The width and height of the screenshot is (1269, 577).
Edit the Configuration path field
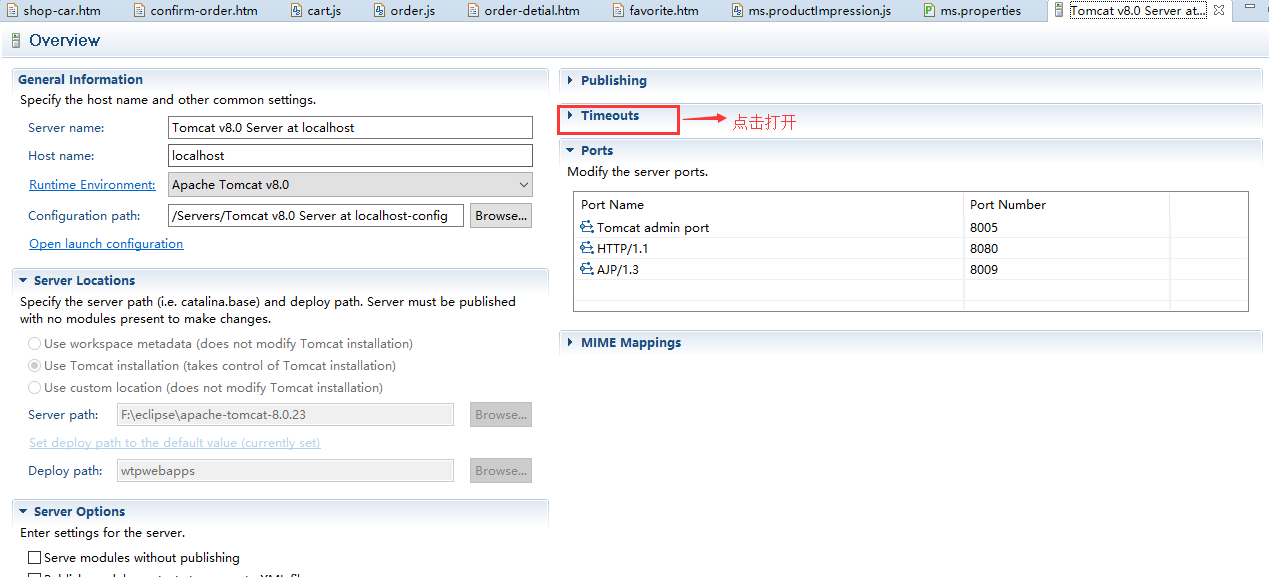(316, 215)
